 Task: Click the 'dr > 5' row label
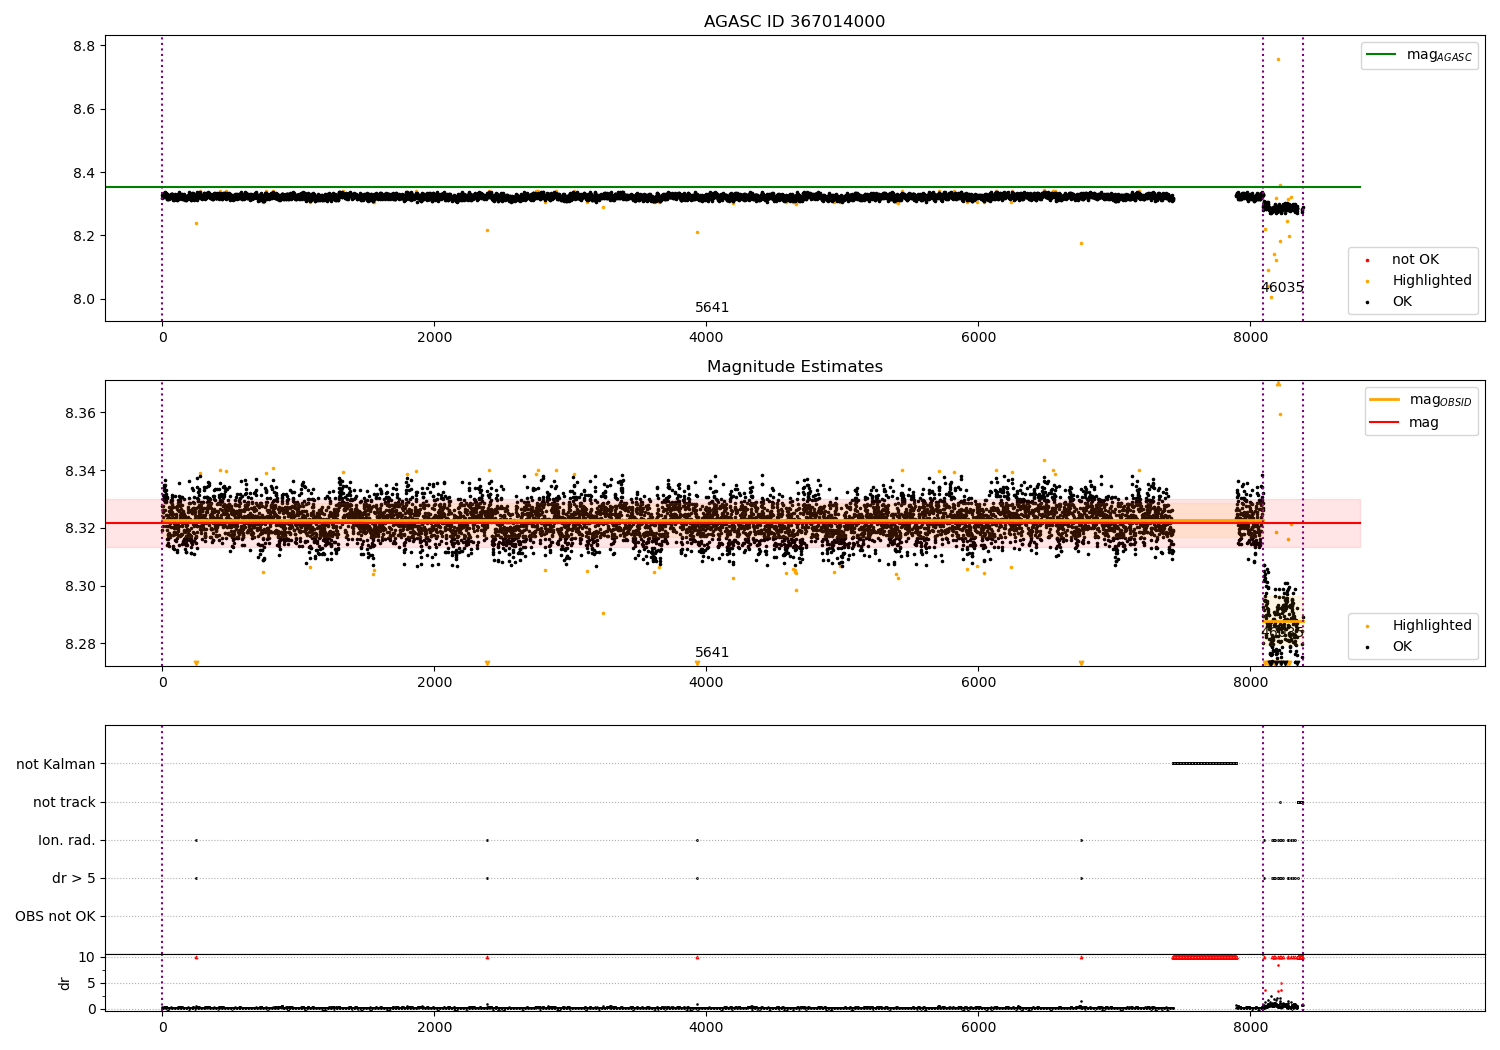coord(74,879)
